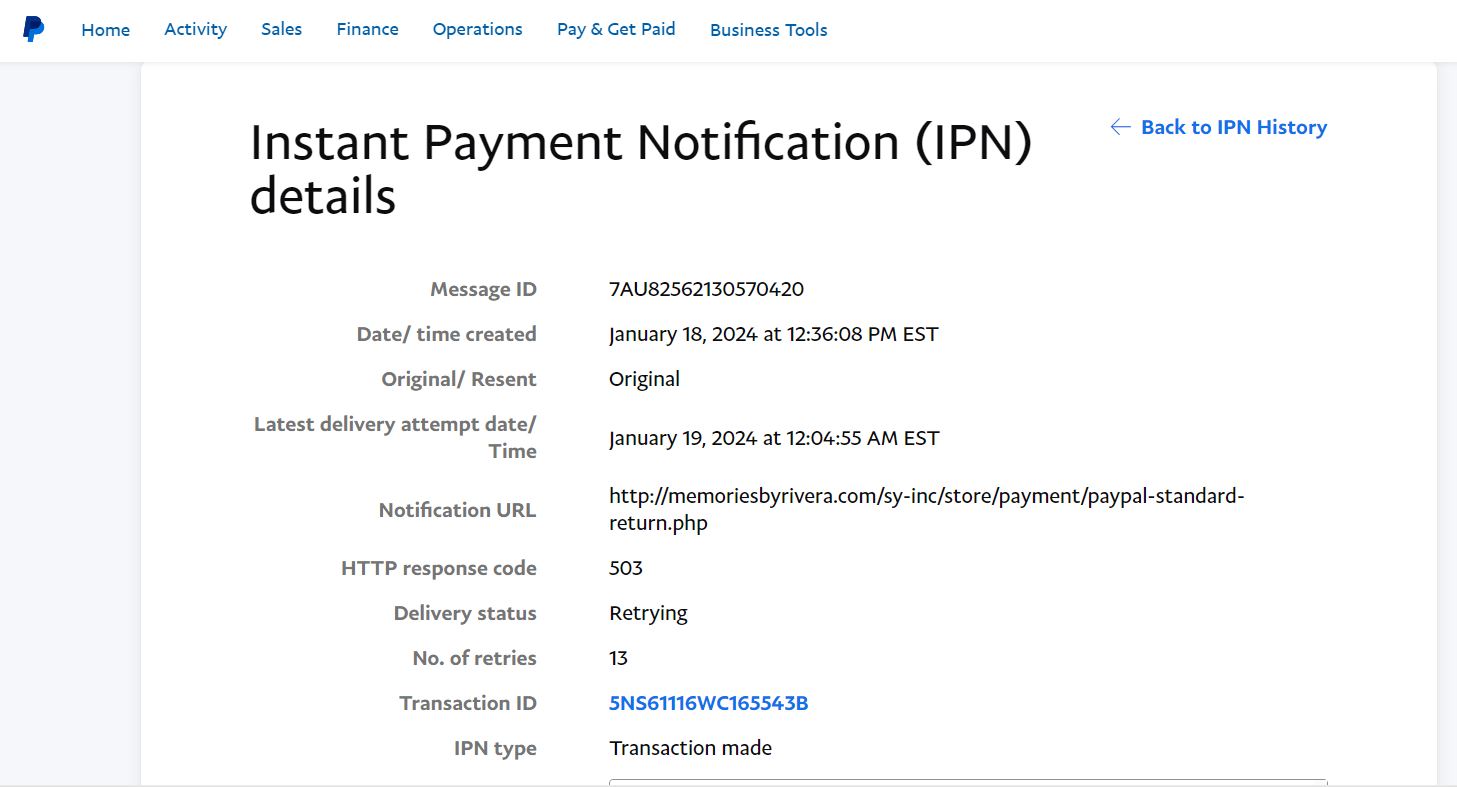
Task: Open the Operations menu
Action: tap(478, 30)
